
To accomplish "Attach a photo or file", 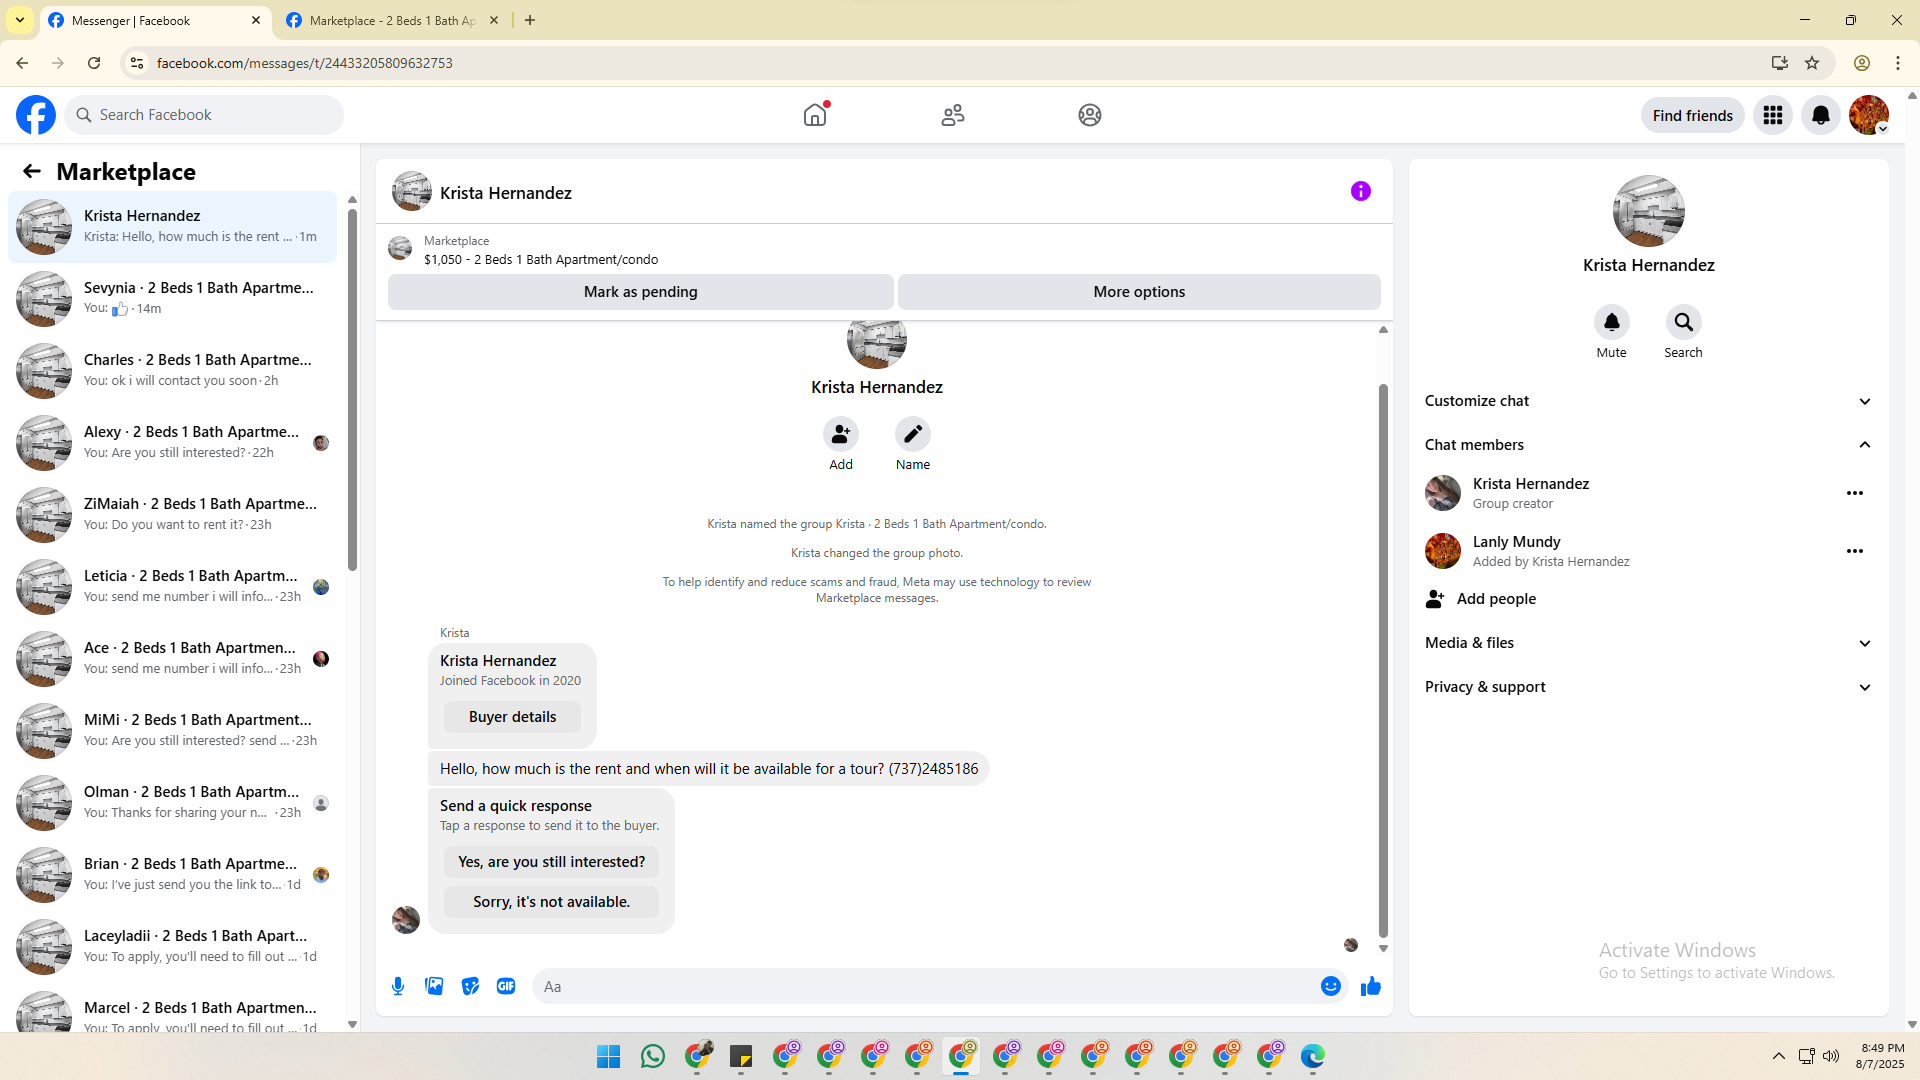I will [434, 986].
